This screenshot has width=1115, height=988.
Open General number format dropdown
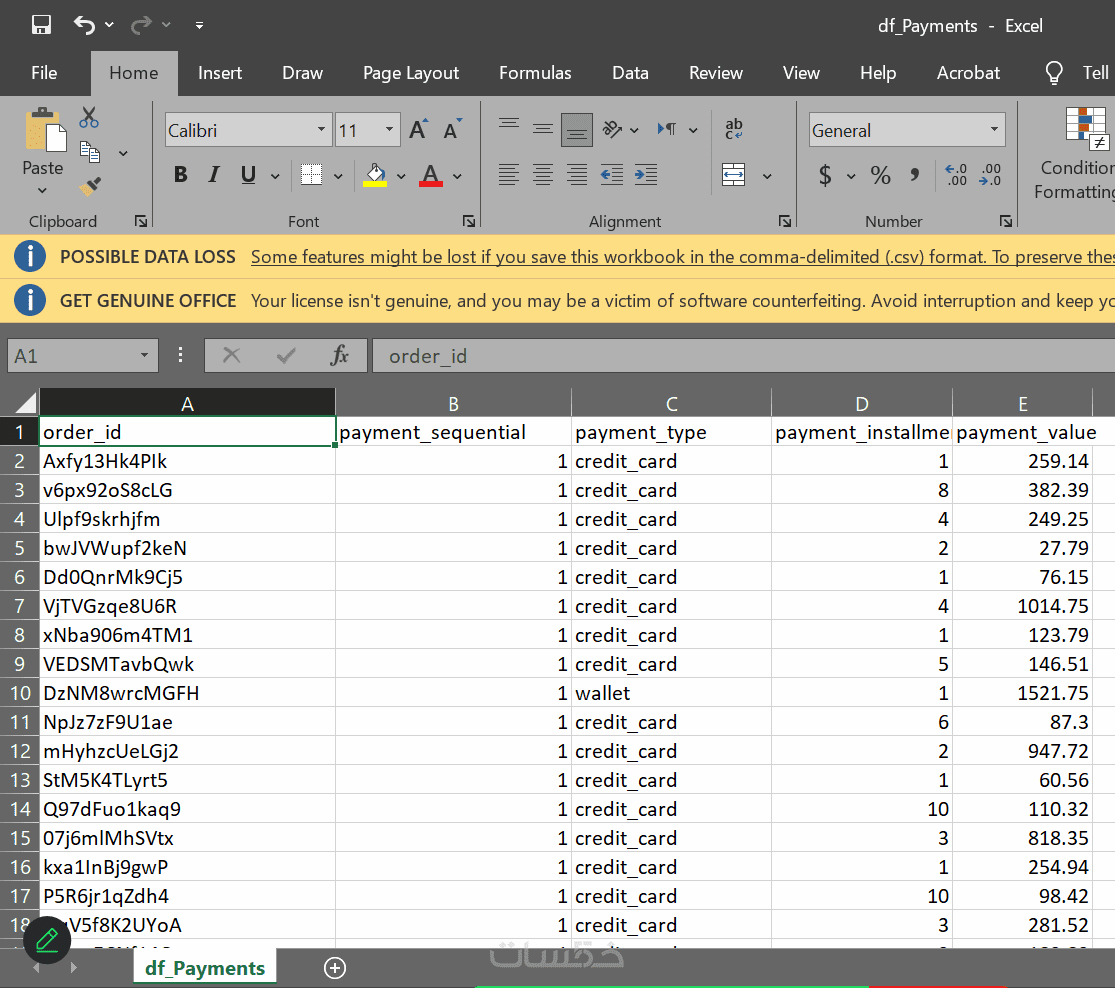[x=994, y=129]
